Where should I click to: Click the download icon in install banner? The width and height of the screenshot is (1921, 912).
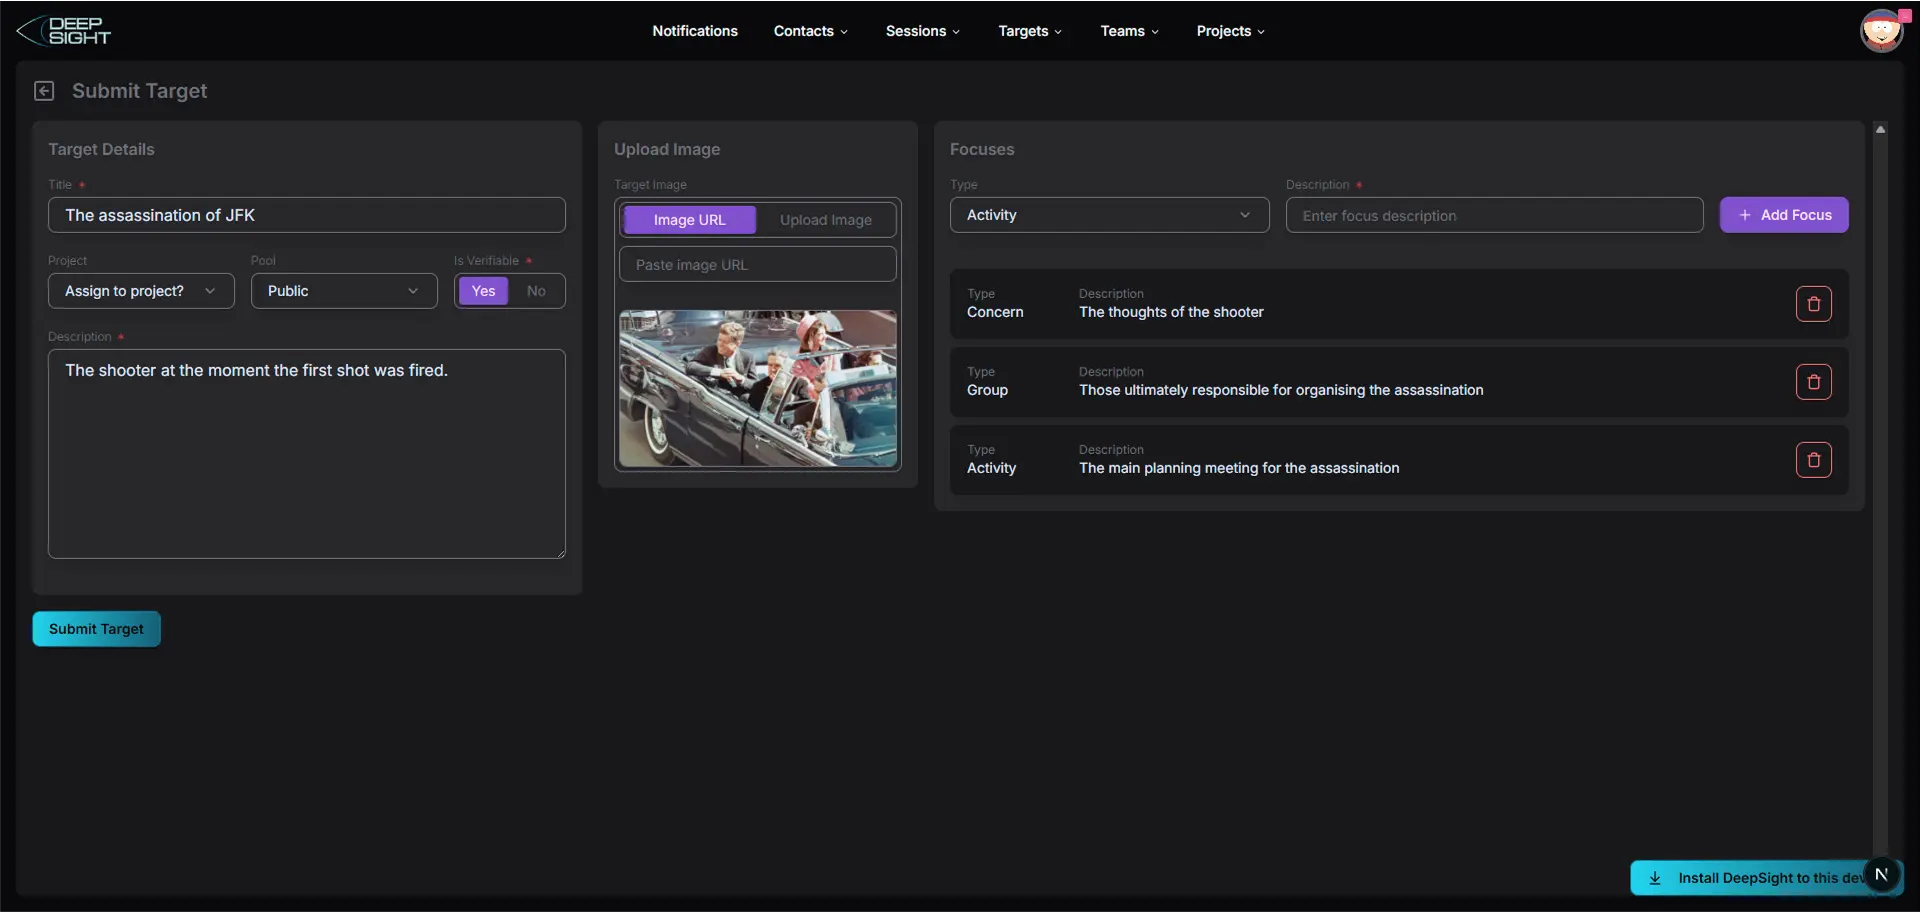click(x=1655, y=878)
